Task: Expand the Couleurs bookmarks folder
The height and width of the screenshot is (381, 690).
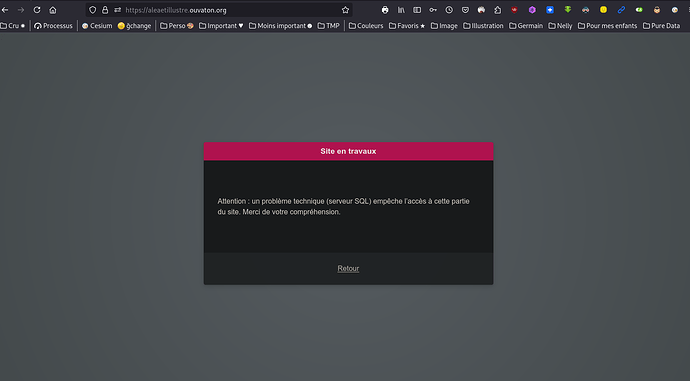Action: click(x=366, y=26)
